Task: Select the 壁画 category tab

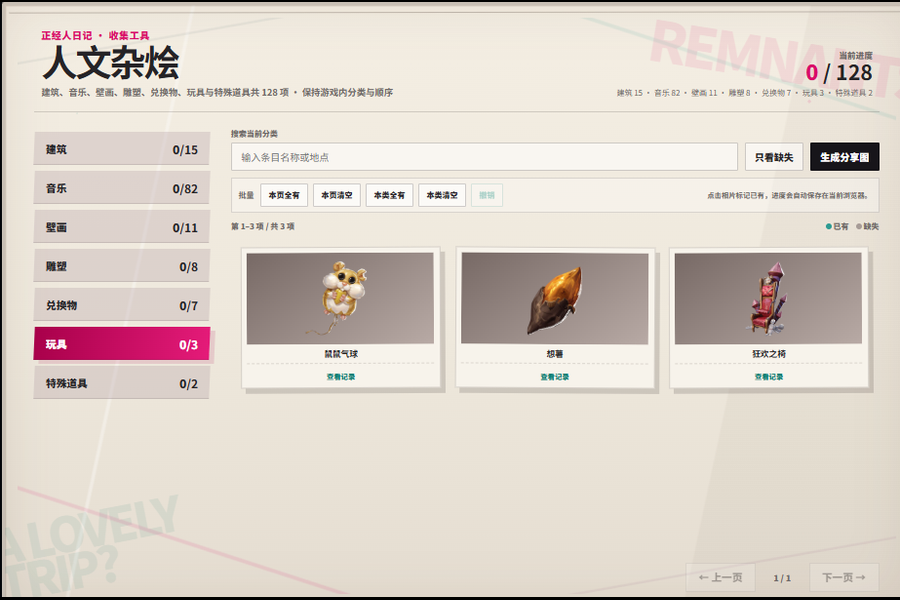Action: [x=122, y=227]
